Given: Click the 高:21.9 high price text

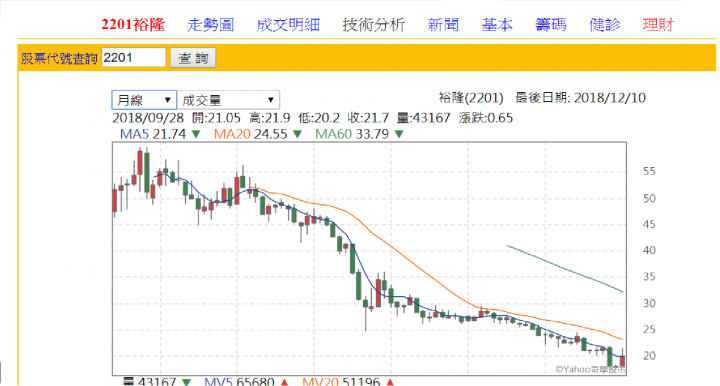Looking at the screenshot, I should click(270, 118).
